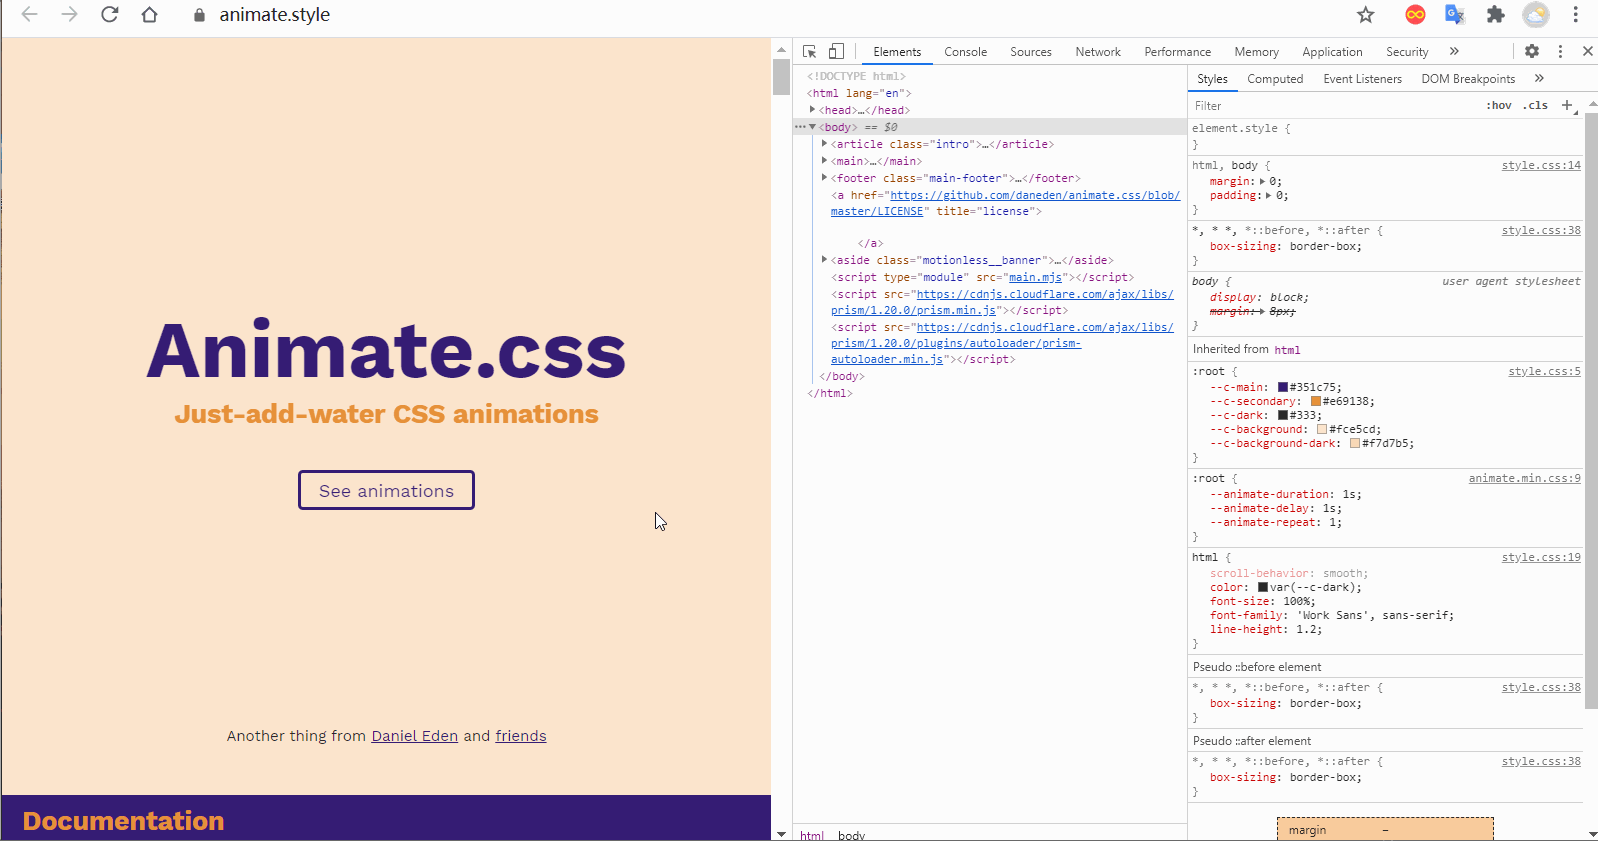
Task: Open the Application tab
Action: click(x=1332, y=52)
